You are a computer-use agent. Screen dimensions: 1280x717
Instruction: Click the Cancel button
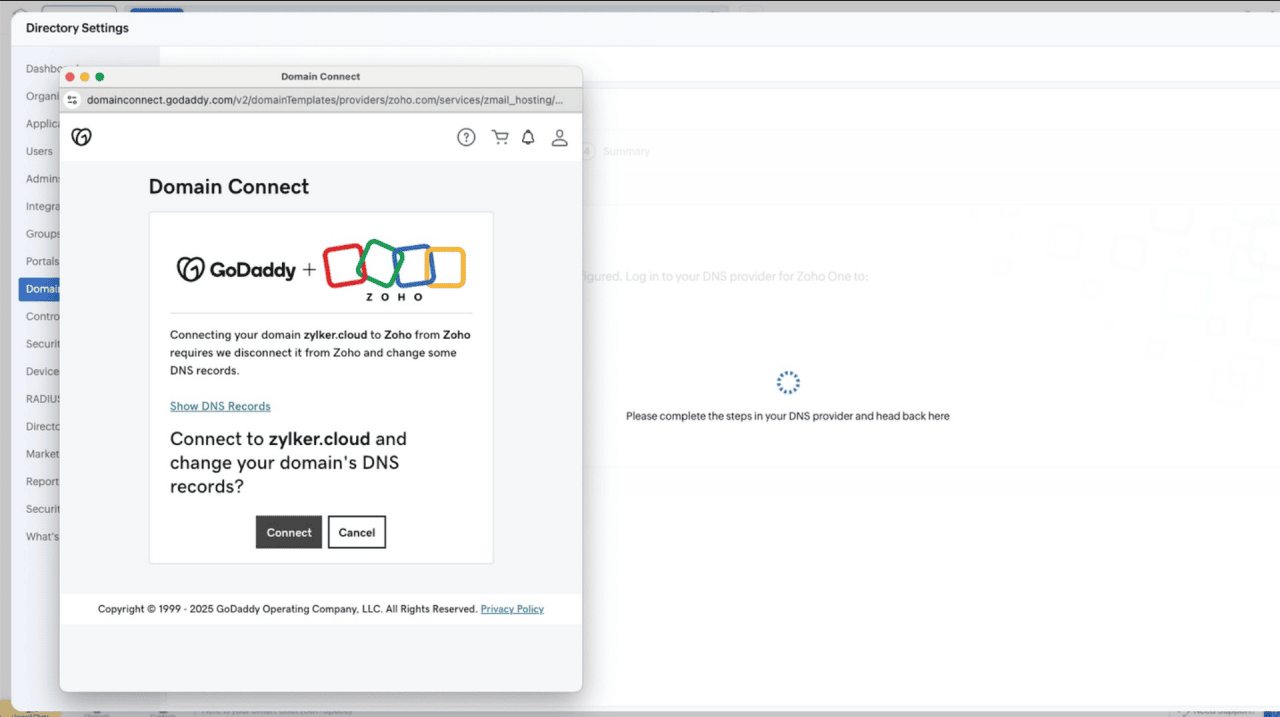pyautogui.click(x=357, y=532)
